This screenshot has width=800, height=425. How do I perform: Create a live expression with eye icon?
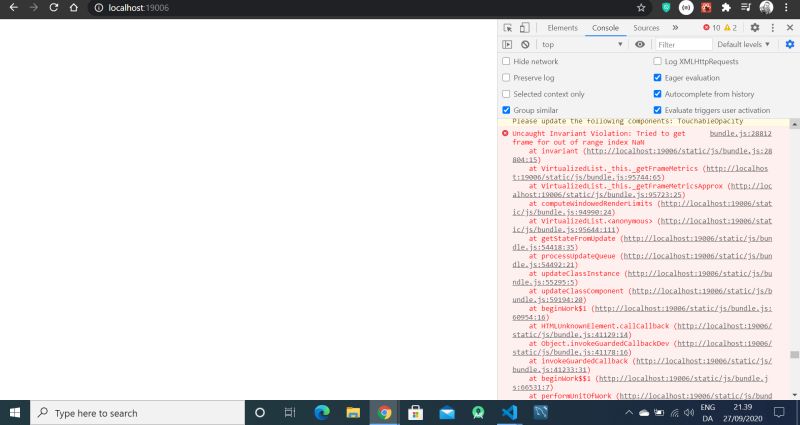(x=640, y=44)
